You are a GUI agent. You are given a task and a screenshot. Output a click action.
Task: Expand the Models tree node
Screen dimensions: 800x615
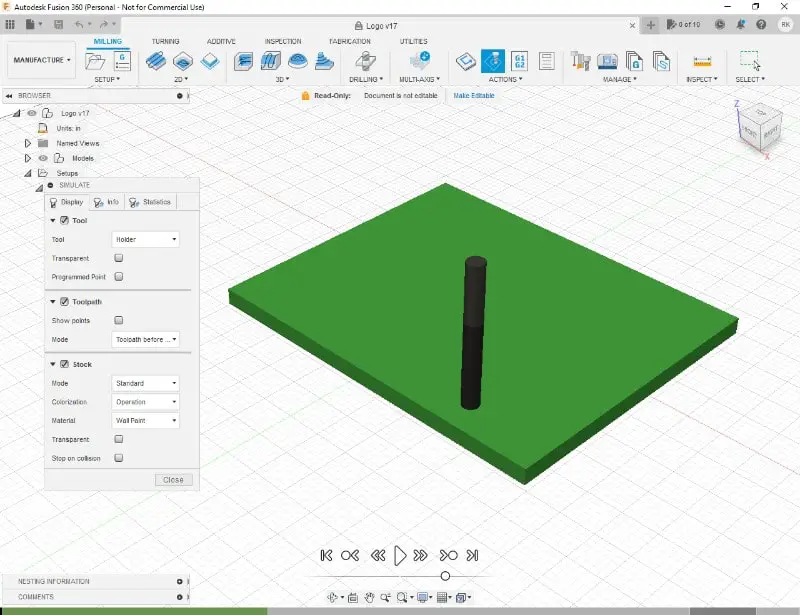(28, 158)
